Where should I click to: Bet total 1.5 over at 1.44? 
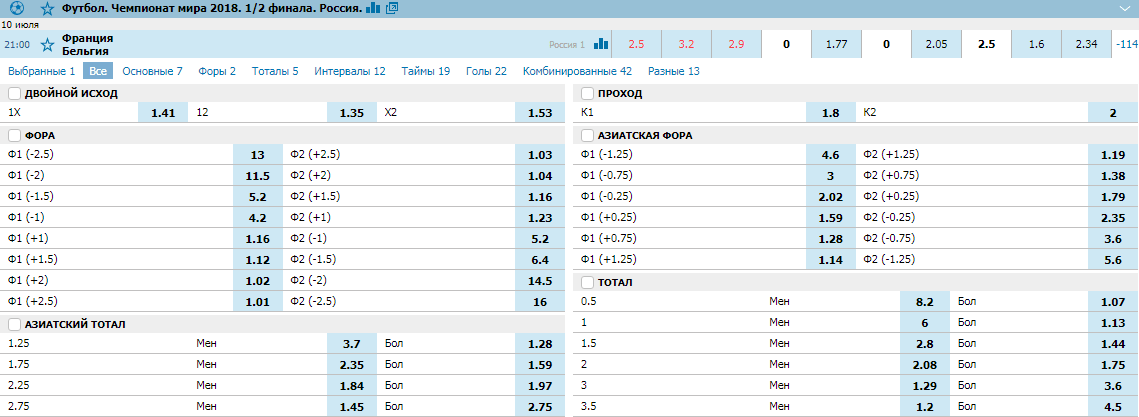pos(1114,344)
